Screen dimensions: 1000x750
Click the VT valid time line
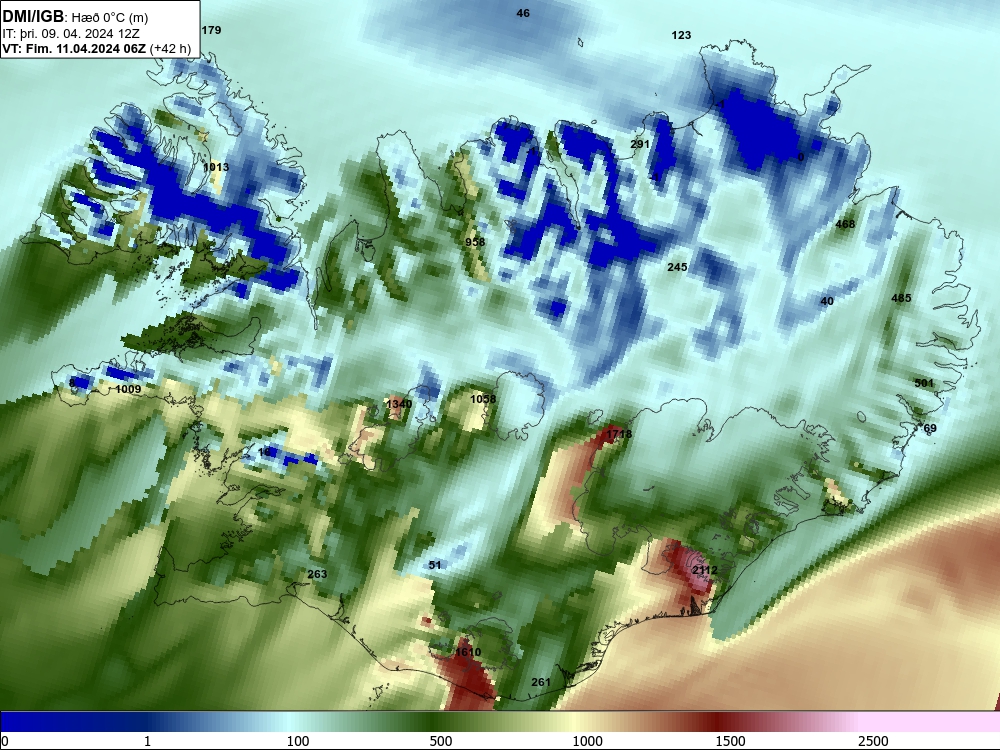[x=96, y=48]
